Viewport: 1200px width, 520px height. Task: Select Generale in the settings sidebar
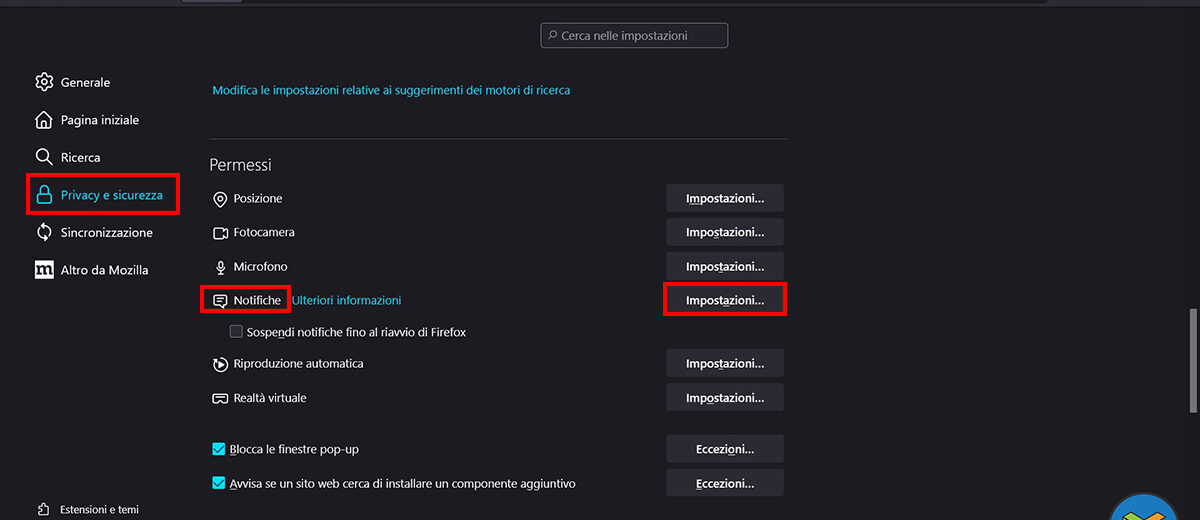[85, 82]
